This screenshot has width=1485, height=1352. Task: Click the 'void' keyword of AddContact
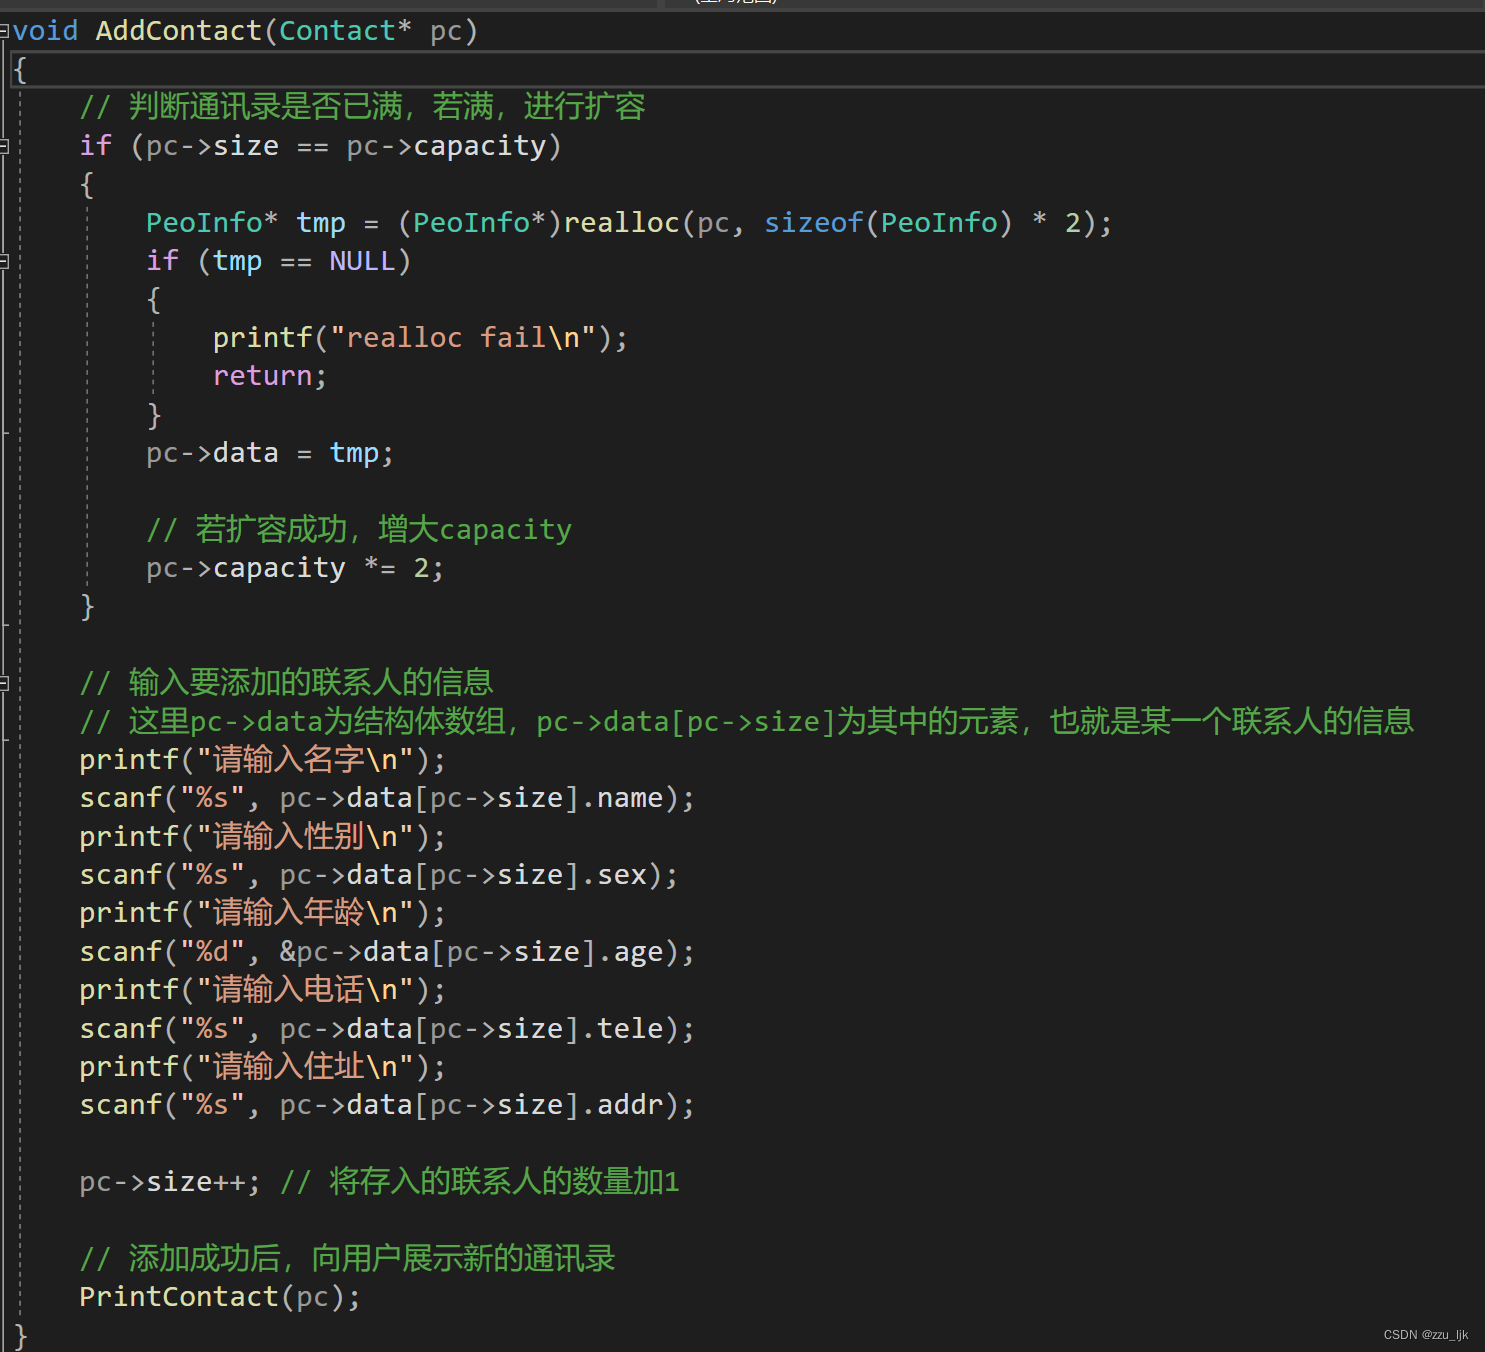point(46,31)
